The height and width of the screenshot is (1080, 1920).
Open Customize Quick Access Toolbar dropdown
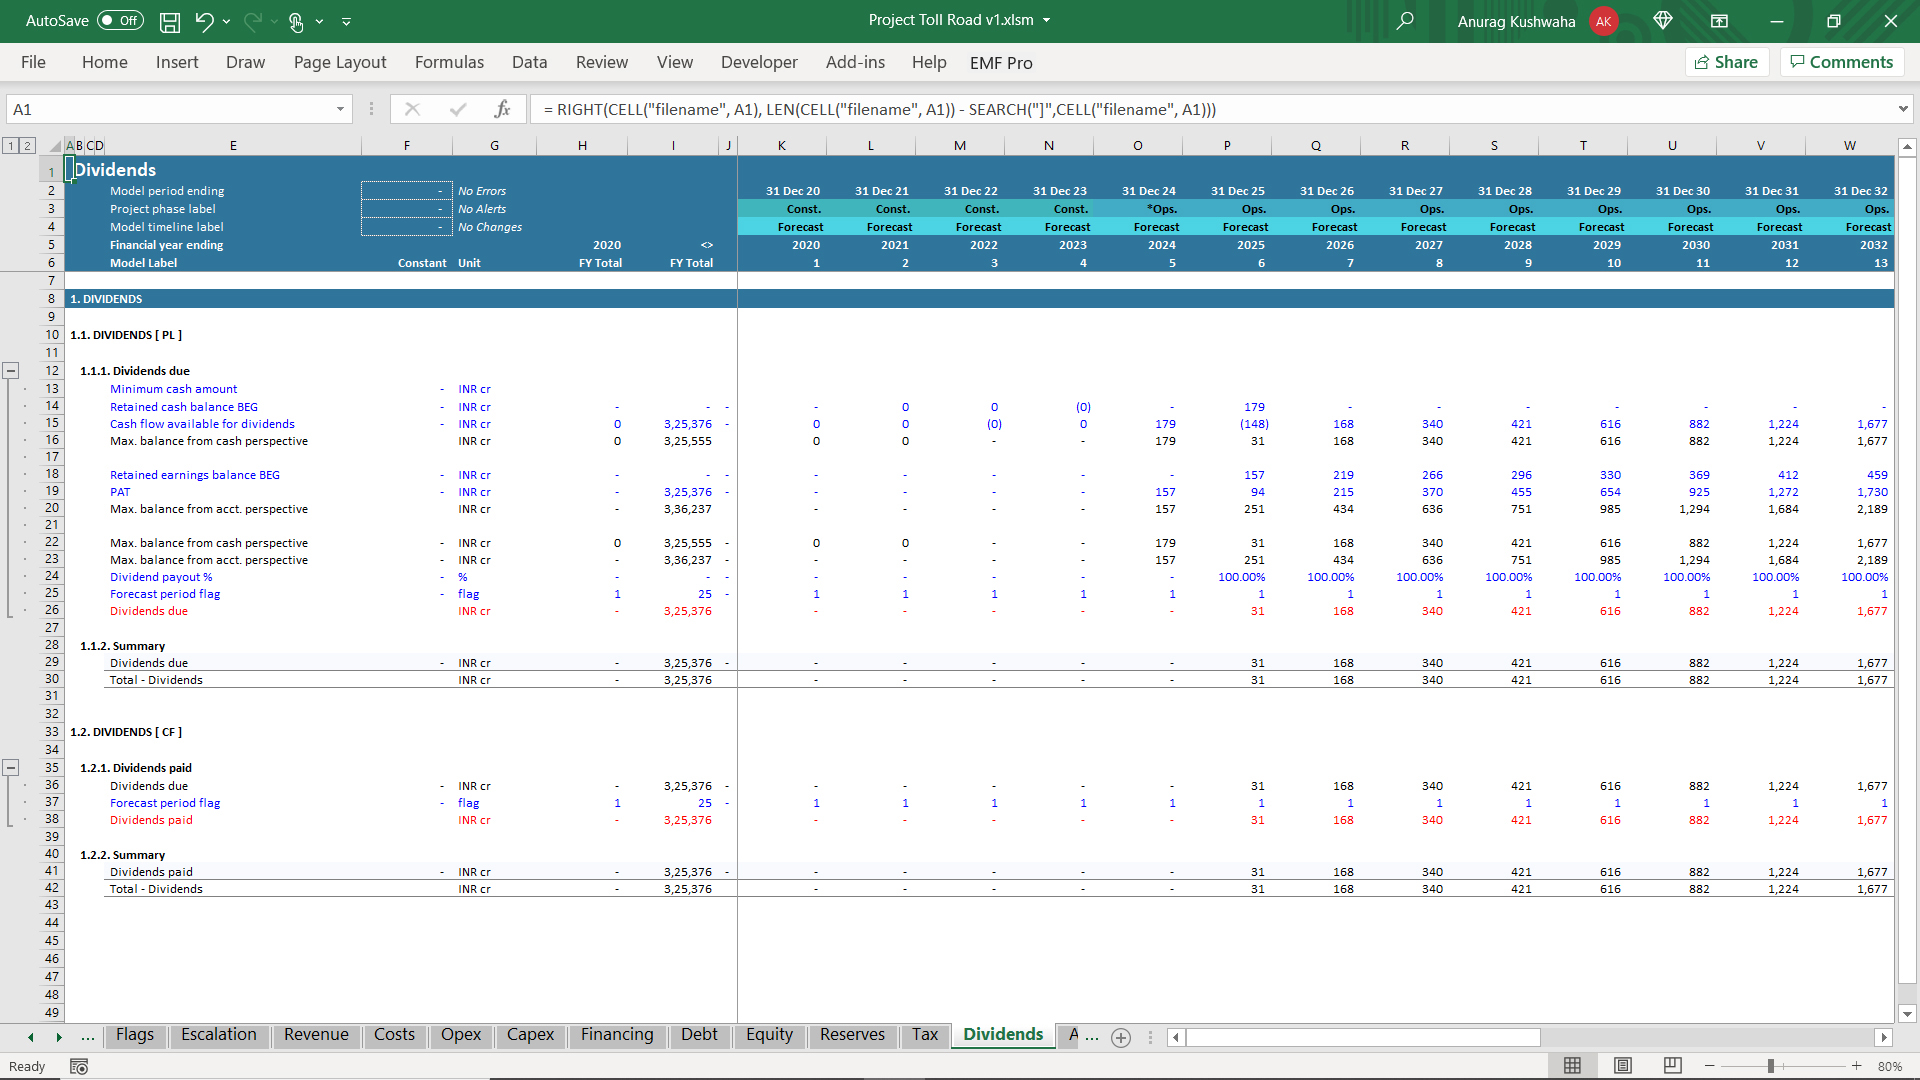coord(346,21)
